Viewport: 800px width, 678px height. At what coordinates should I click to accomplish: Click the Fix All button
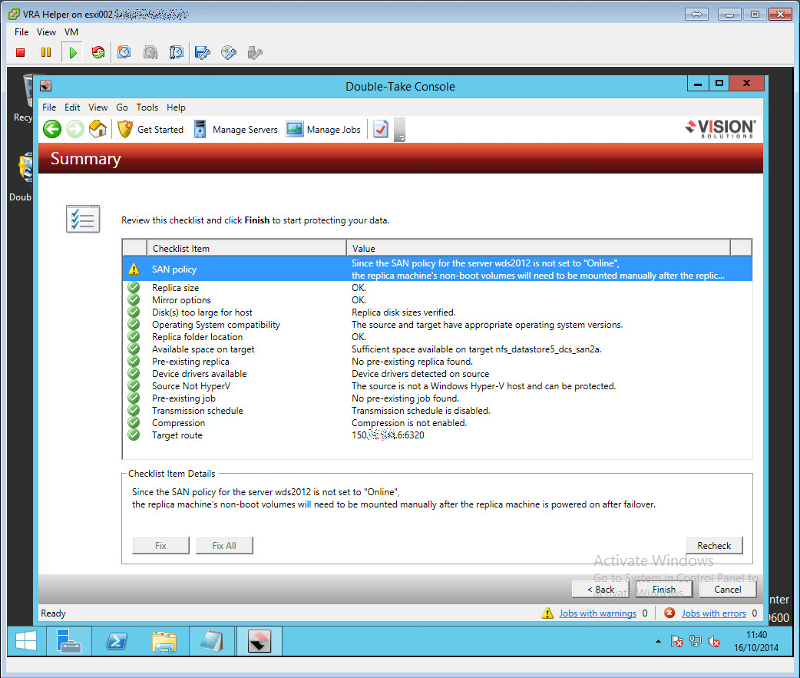click(224, 545)
